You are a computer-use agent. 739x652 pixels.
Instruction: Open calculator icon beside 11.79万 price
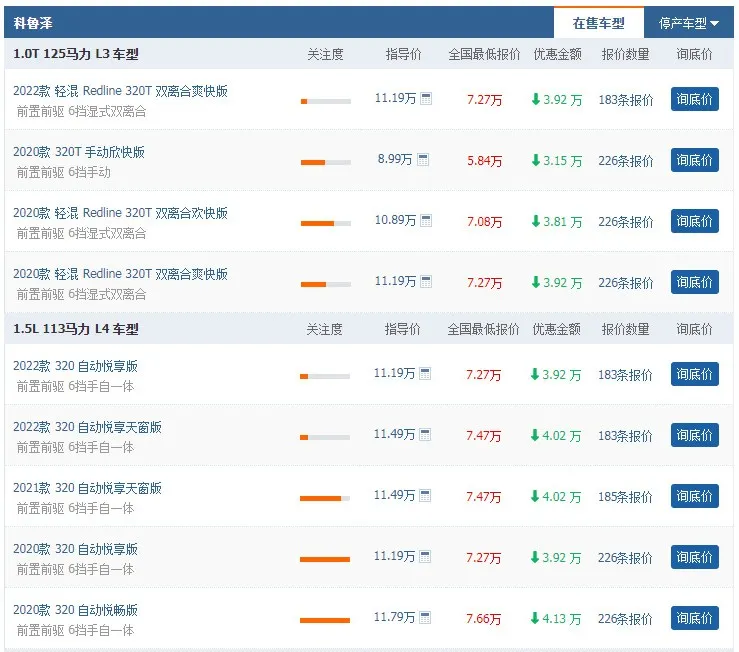(425, 618)
